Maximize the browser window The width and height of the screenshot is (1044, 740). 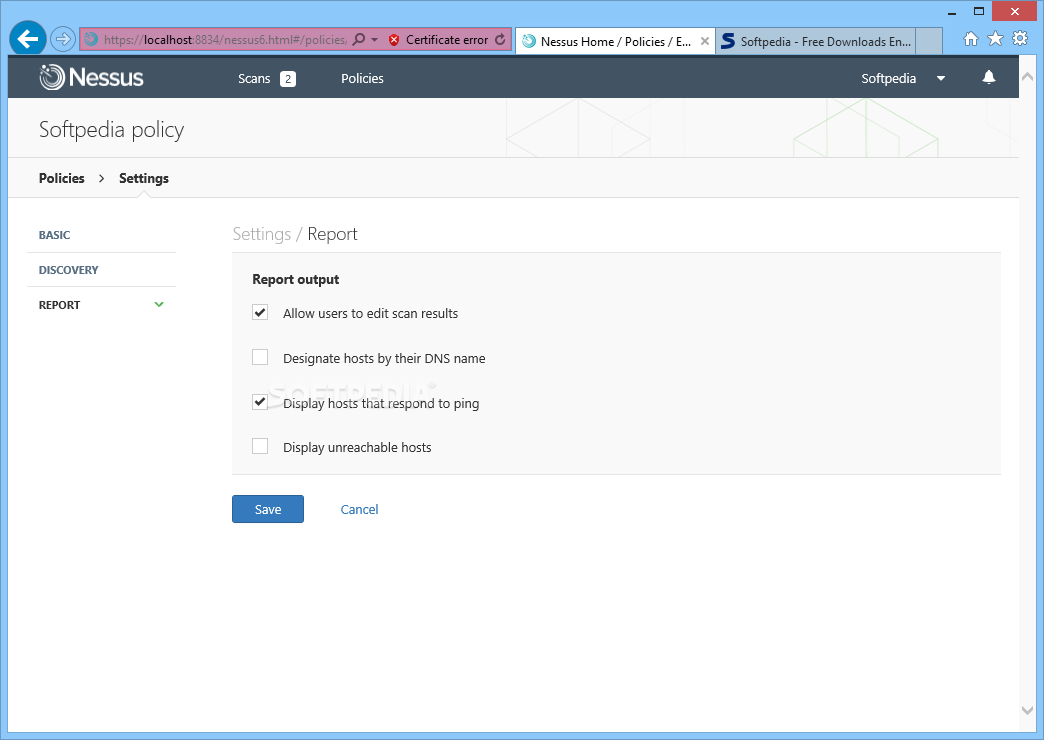click(979, 11)
